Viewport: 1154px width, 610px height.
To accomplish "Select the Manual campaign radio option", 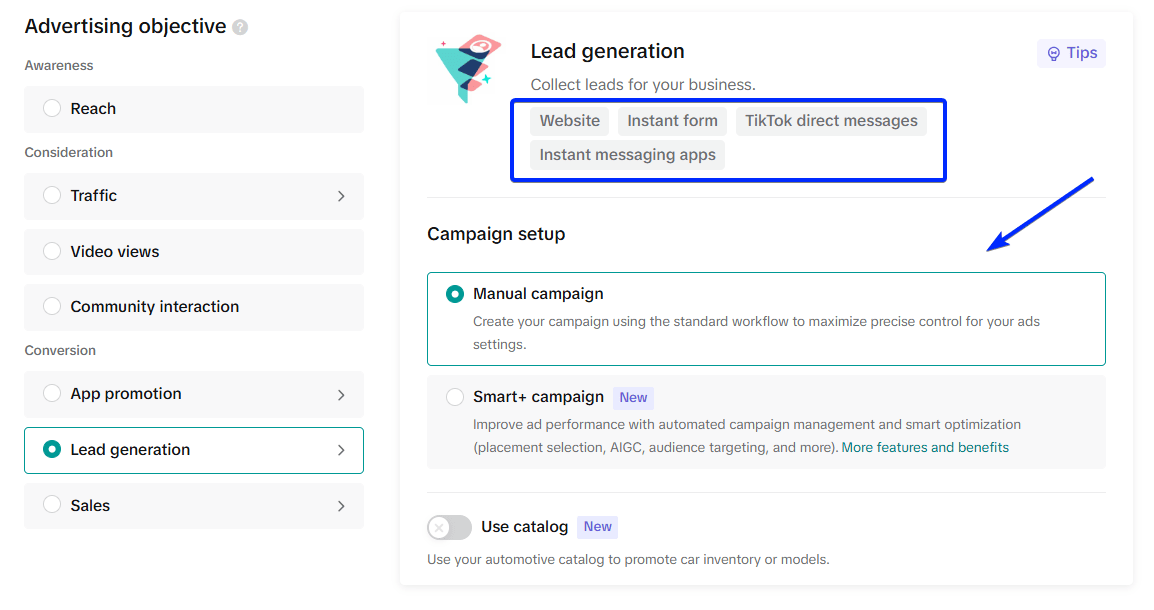I will click(455, 294).
